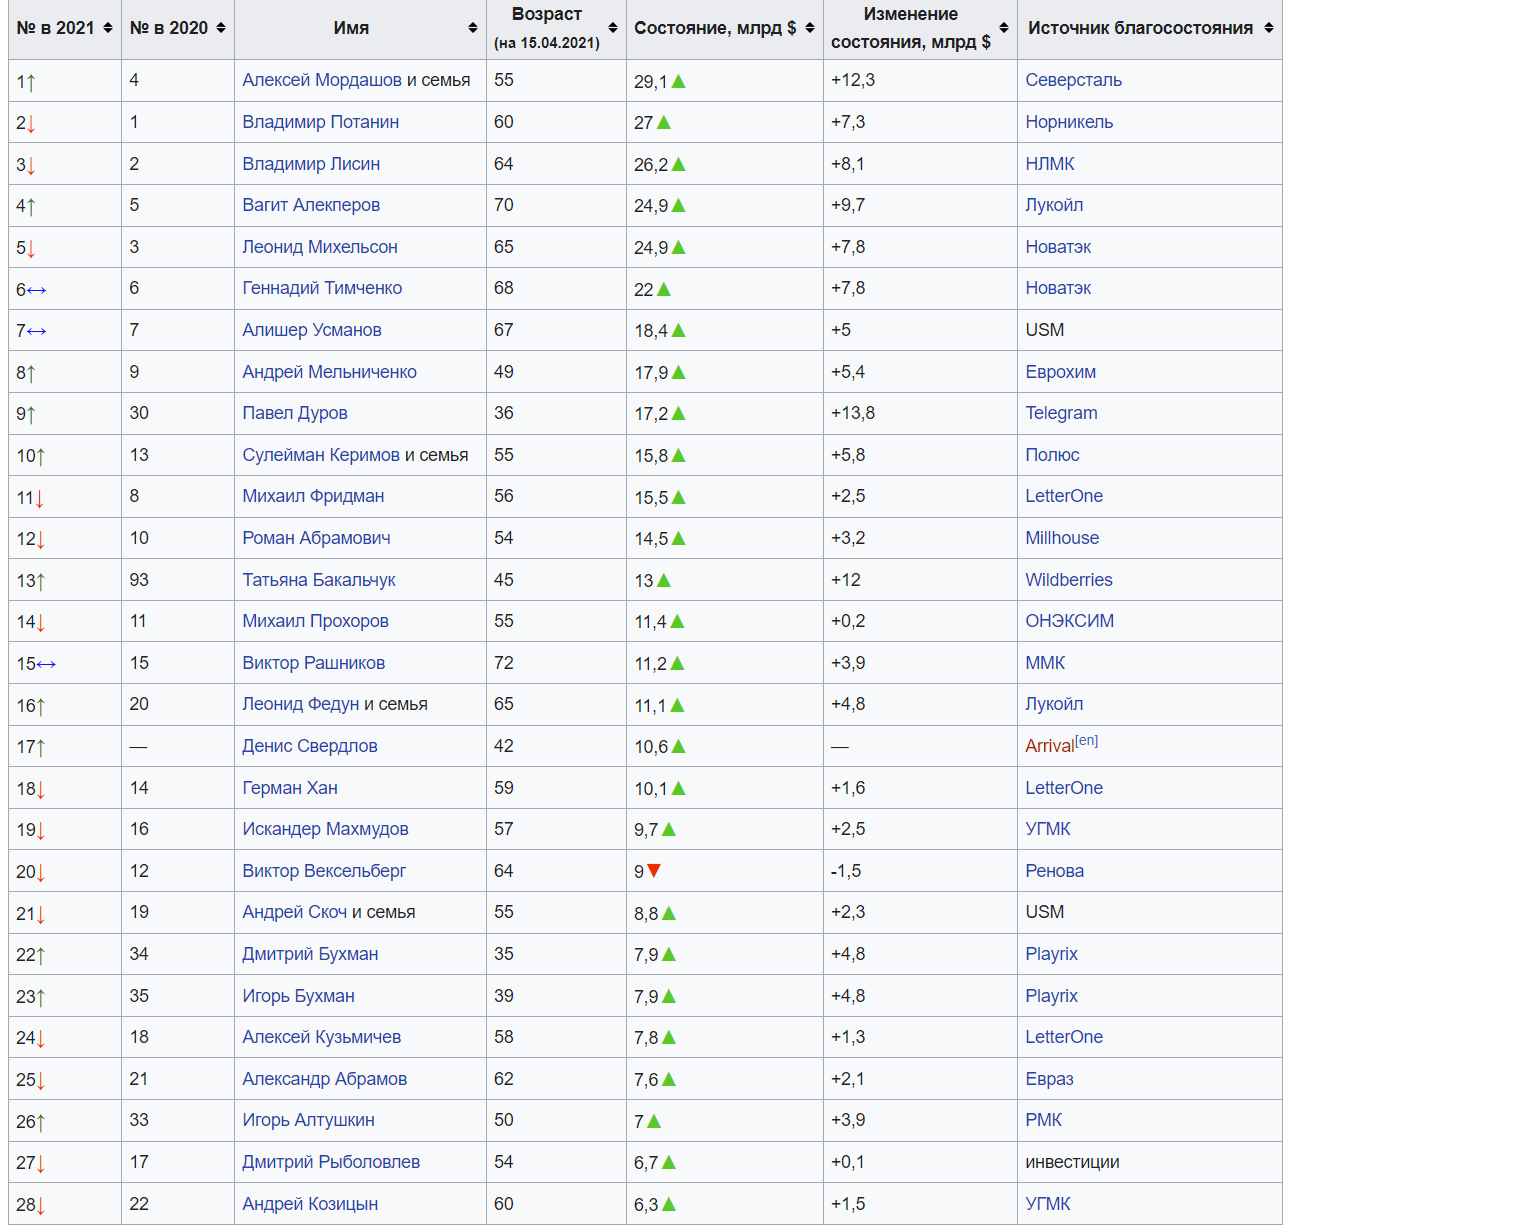Open Владимир Потанин link
1536x1225 pixels.
(x=320, y=122)
